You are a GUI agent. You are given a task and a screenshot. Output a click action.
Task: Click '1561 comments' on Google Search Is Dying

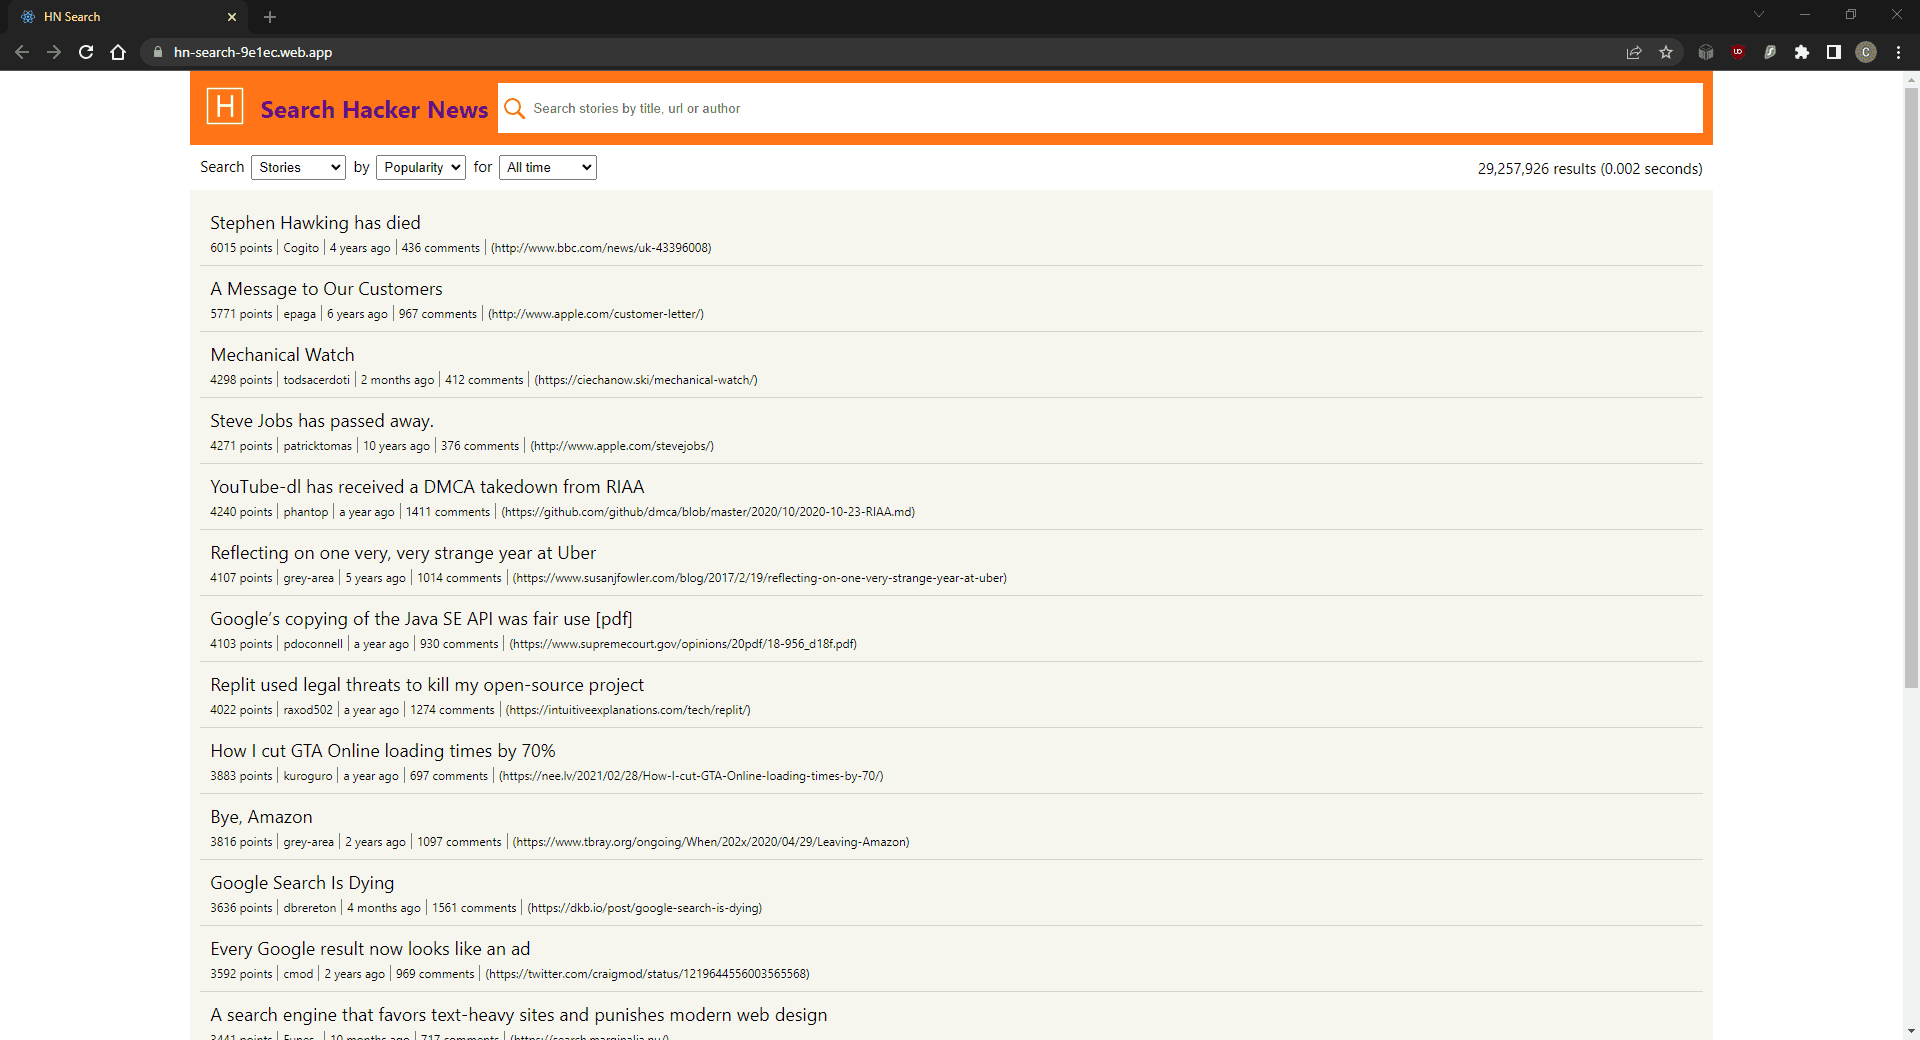474,908
